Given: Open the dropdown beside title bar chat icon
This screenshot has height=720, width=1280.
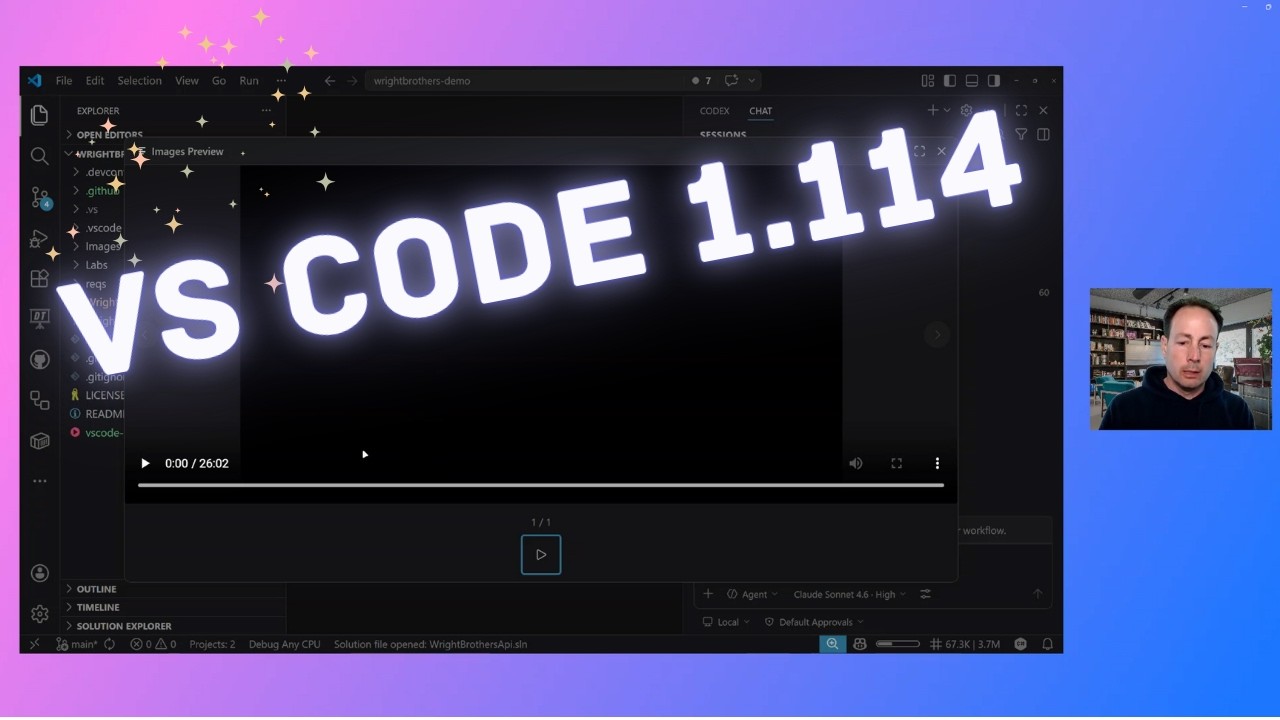Looking at the screenshot, I should [752, 81].
